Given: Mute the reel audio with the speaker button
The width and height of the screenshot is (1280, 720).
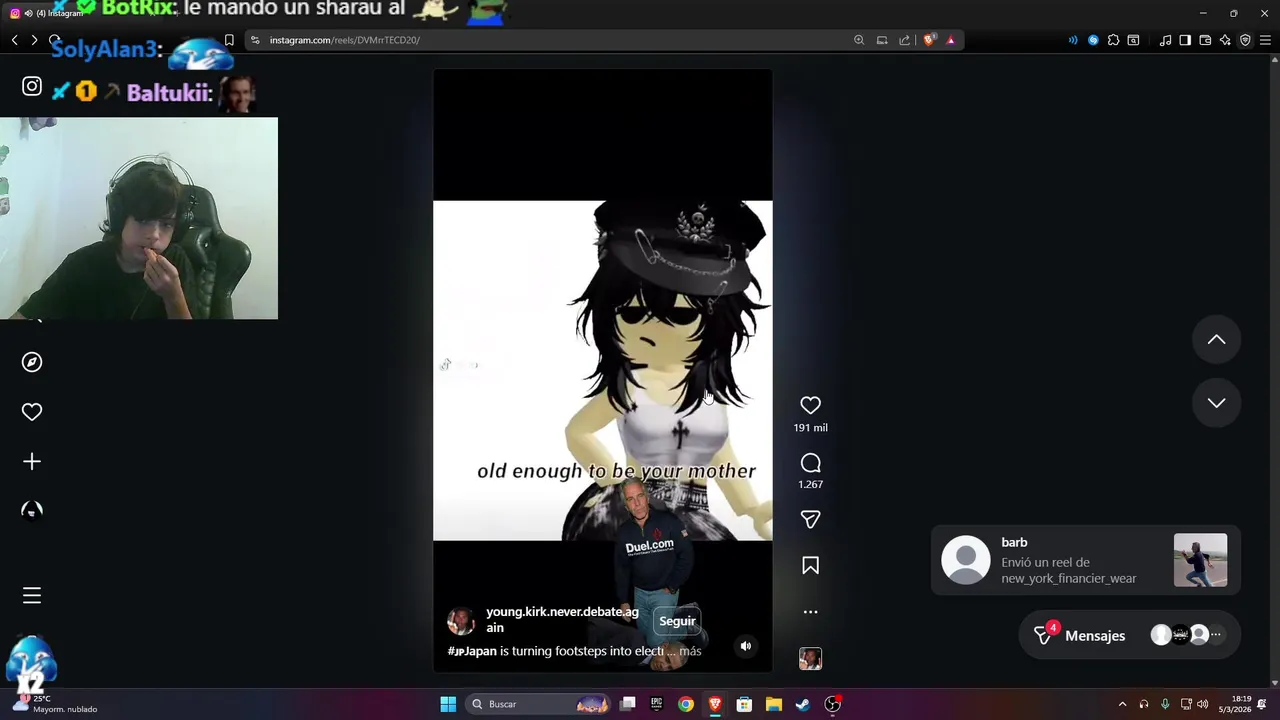Looking at the screenshot, I should [x=745, y=646].
